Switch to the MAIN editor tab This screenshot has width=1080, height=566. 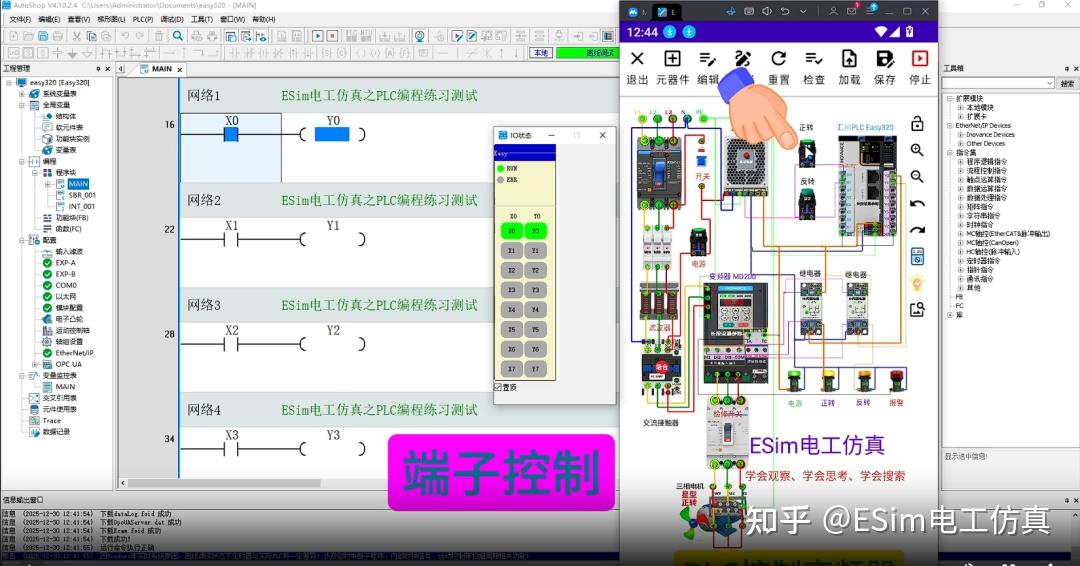pyautogui.click(x=162, y=69)
